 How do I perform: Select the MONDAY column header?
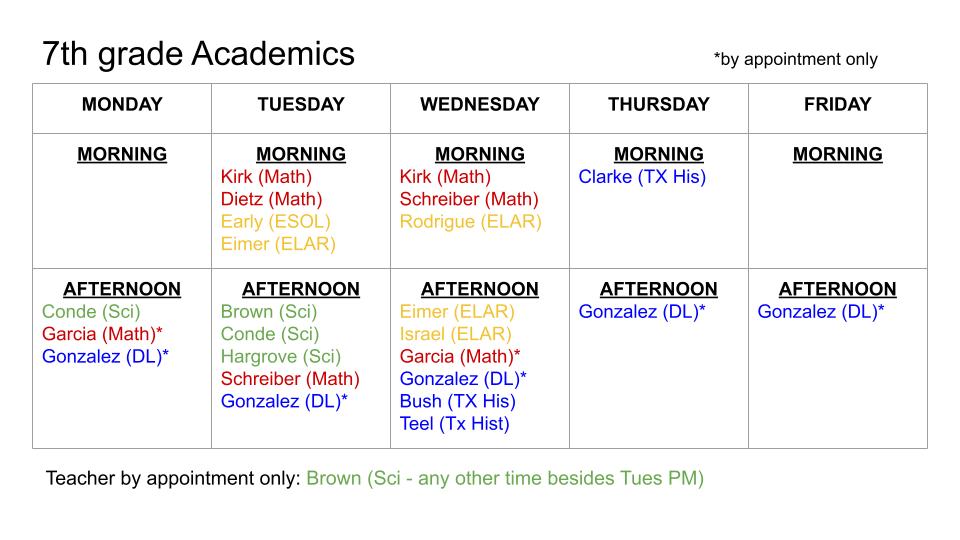[122, 104]
